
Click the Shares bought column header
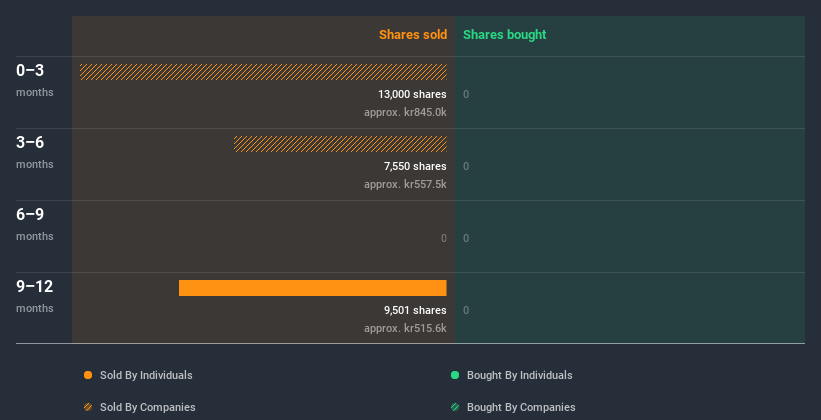[x=505, y=35]
